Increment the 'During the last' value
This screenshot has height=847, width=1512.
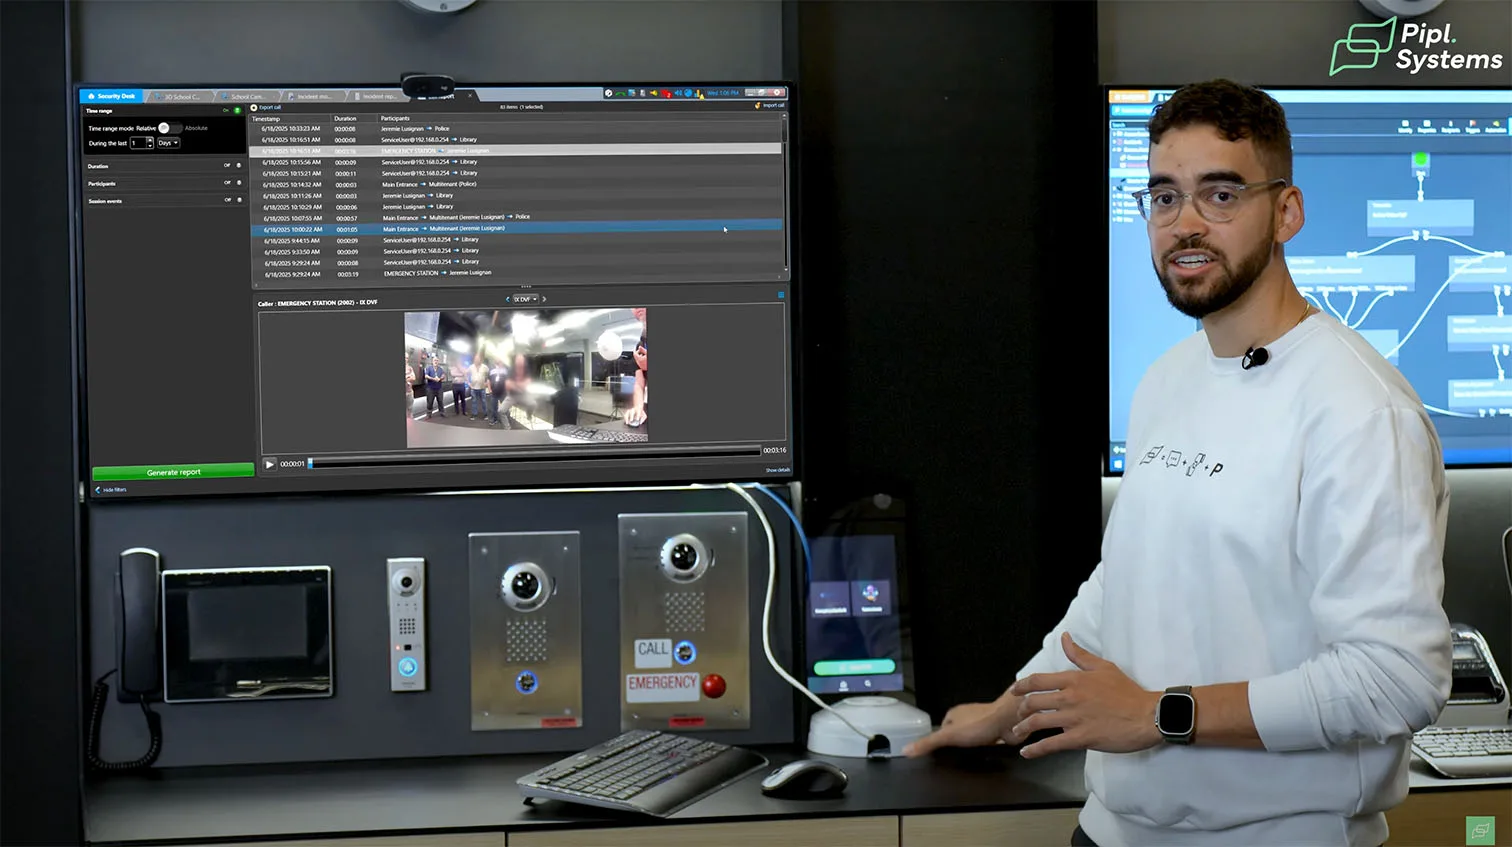[150, 140]
